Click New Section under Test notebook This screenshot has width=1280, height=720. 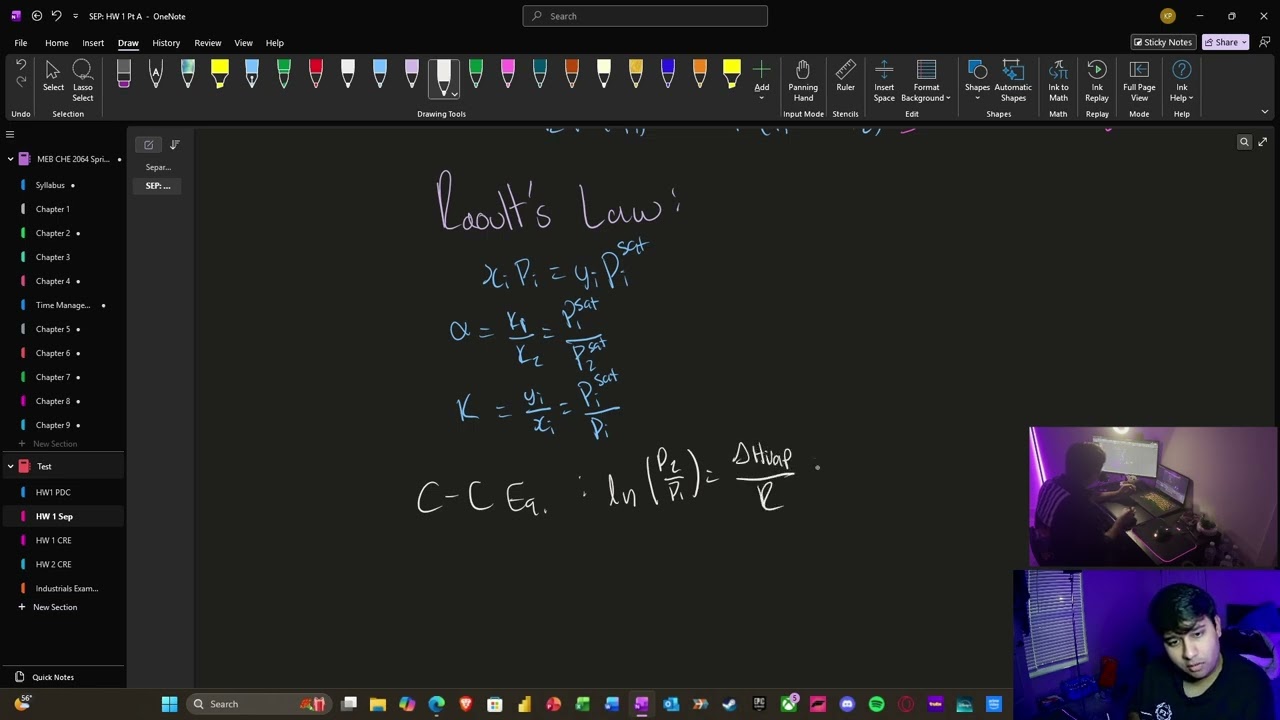pos(55,607)
